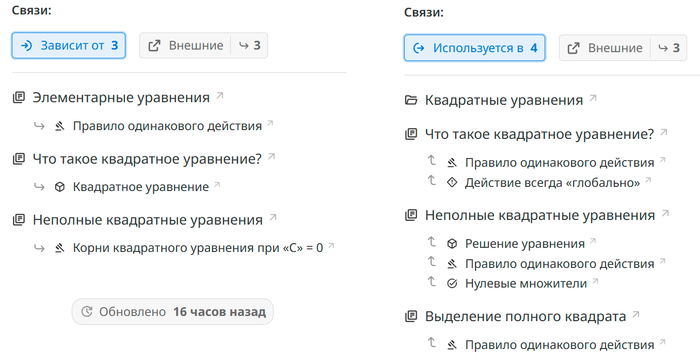700x364 pixels.
Task: Open «Нулевые множители» item
Action: point(526,284)
